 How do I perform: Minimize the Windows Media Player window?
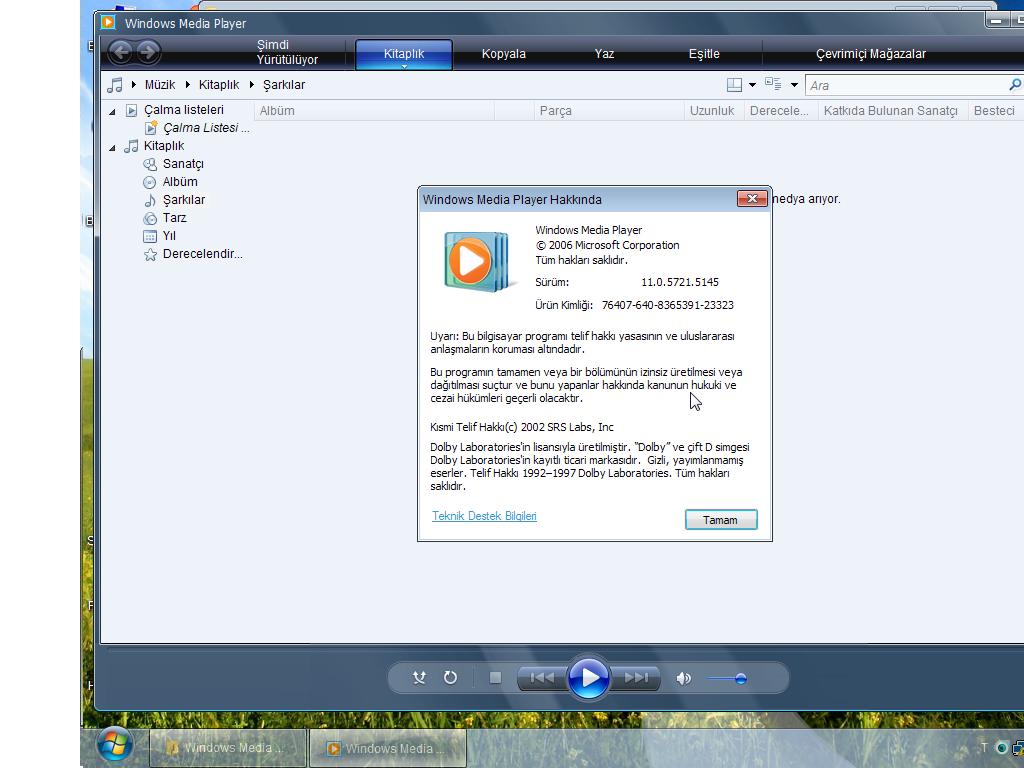pyautogui.click(x=997, y=21)
